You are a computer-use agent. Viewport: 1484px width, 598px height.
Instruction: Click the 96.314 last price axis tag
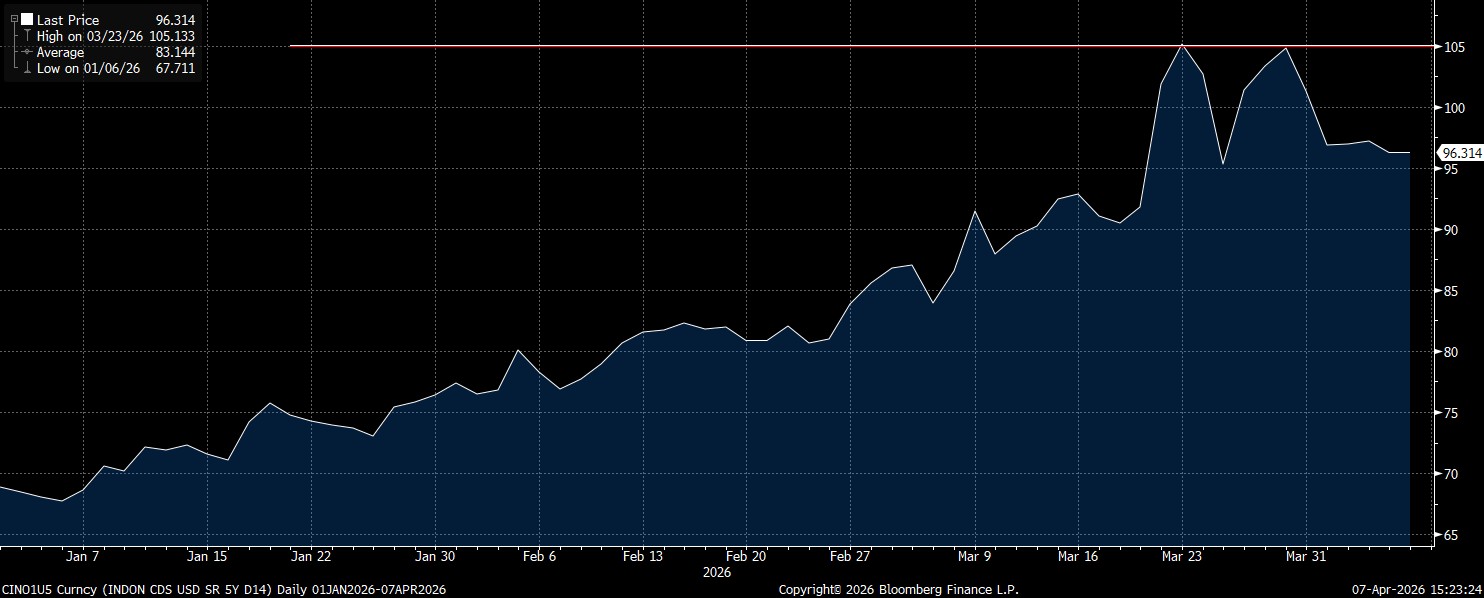coord(1460,153)
